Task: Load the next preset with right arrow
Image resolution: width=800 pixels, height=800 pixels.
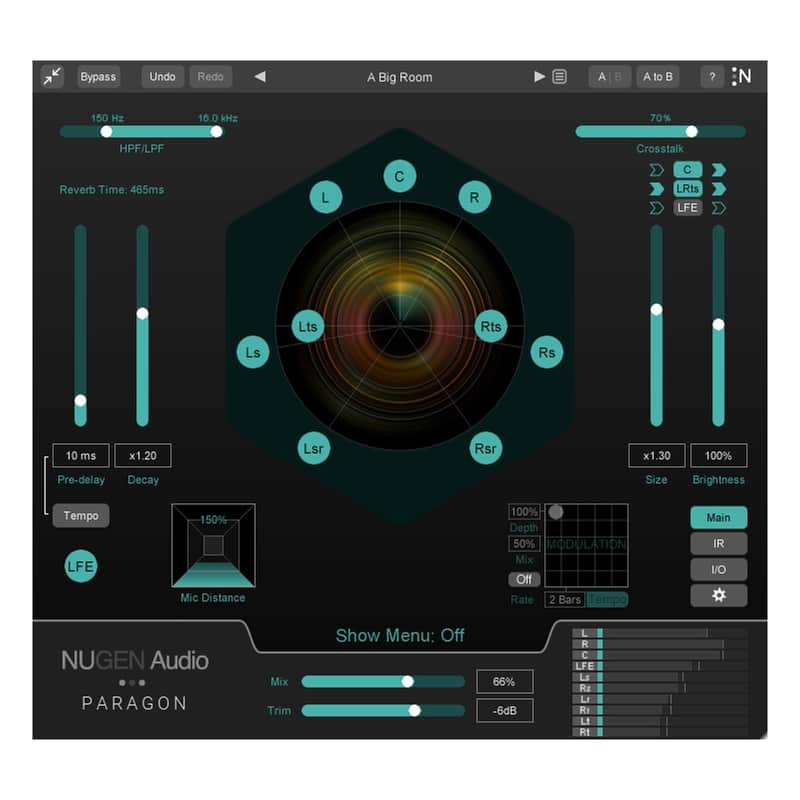Action: [x=539, y=77]
